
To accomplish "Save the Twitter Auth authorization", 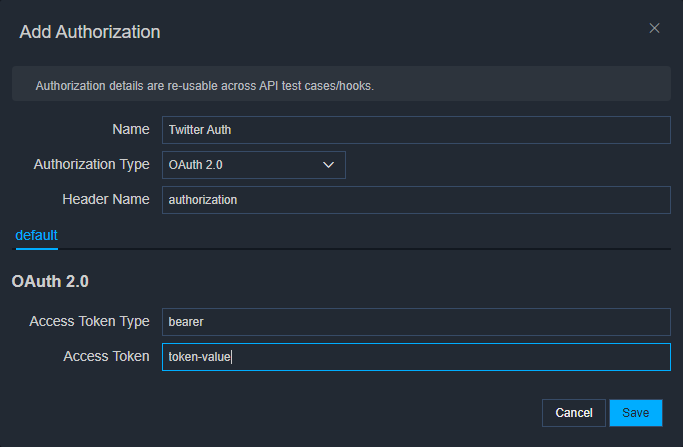I will click(636, 413).
